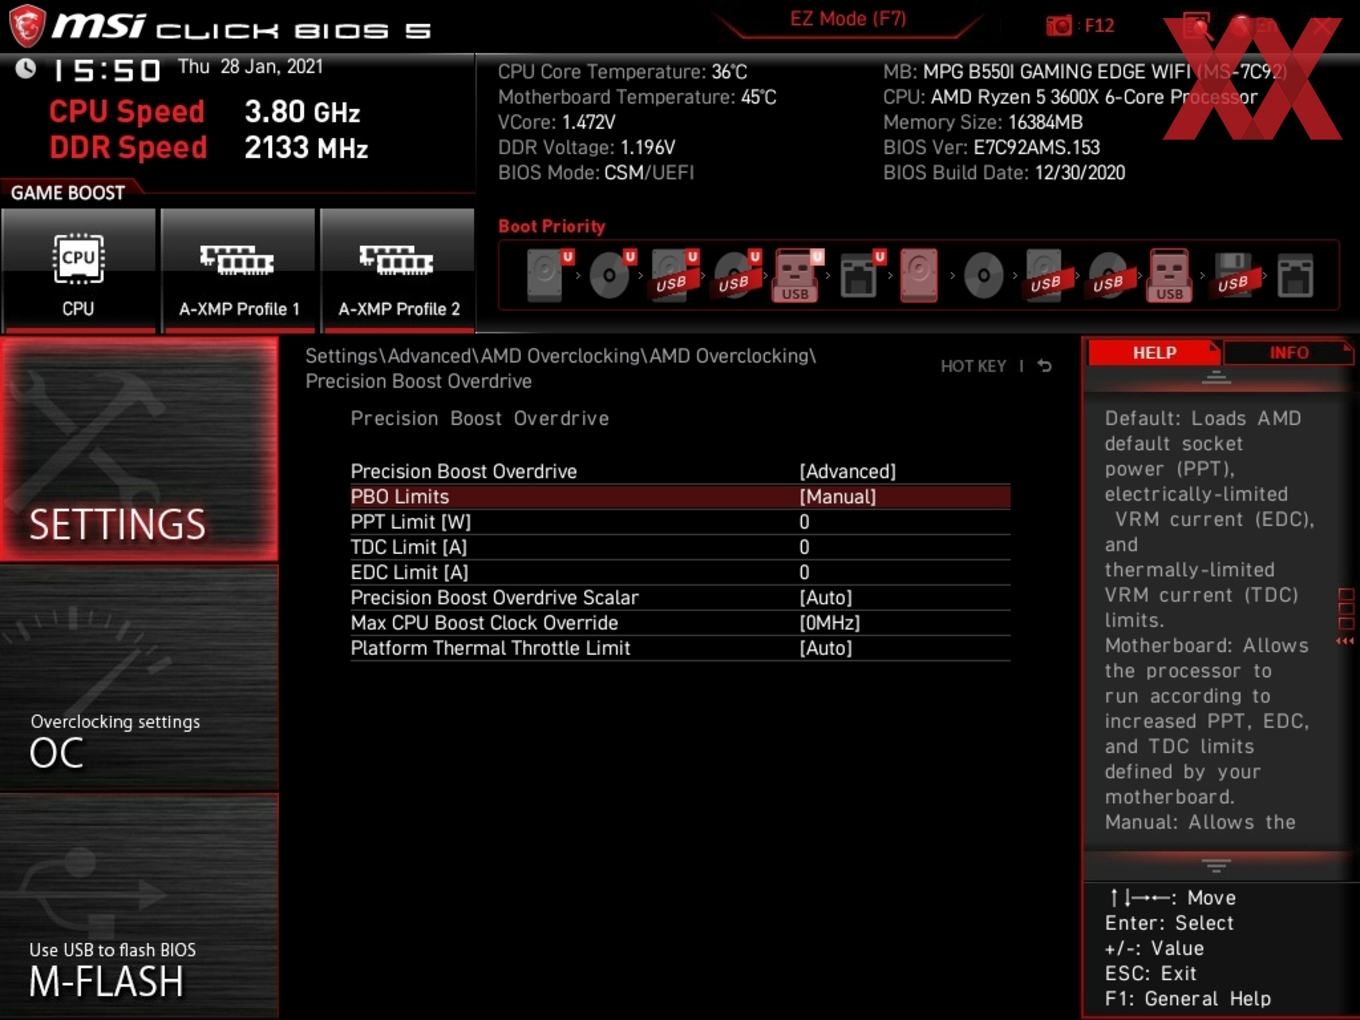Screen dimensions: 1360x1020
Task: Open the SETTINGS section
Action: point(139,449)
